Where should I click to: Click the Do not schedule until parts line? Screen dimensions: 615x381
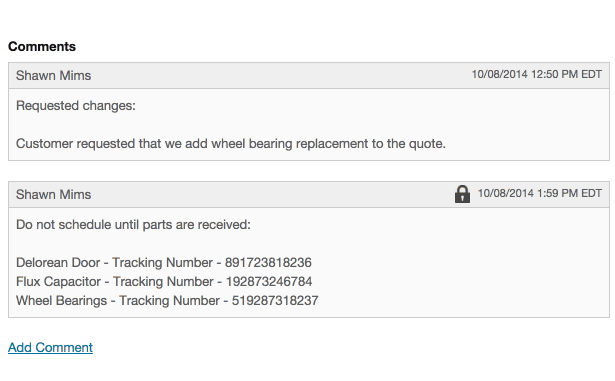tap(133, 225)
